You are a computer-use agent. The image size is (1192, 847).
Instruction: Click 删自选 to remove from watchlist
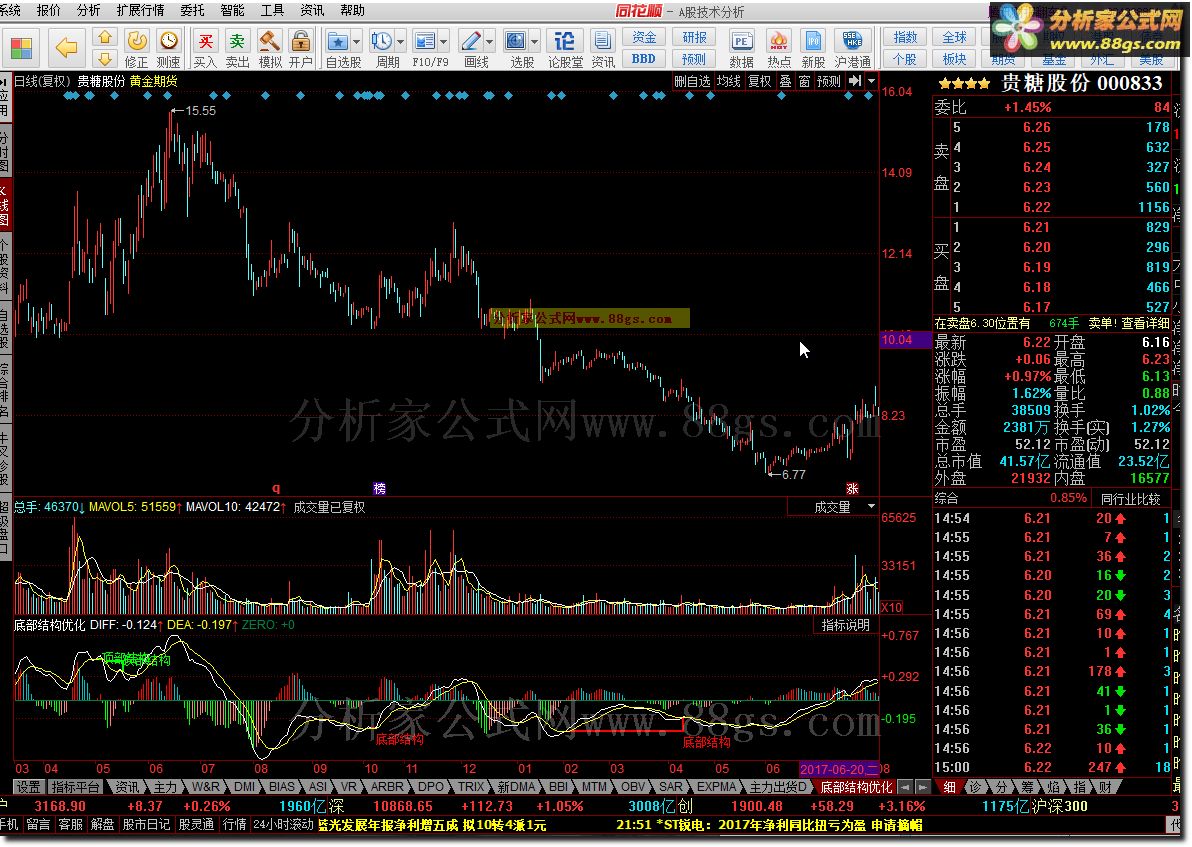[x=692, y=81]
